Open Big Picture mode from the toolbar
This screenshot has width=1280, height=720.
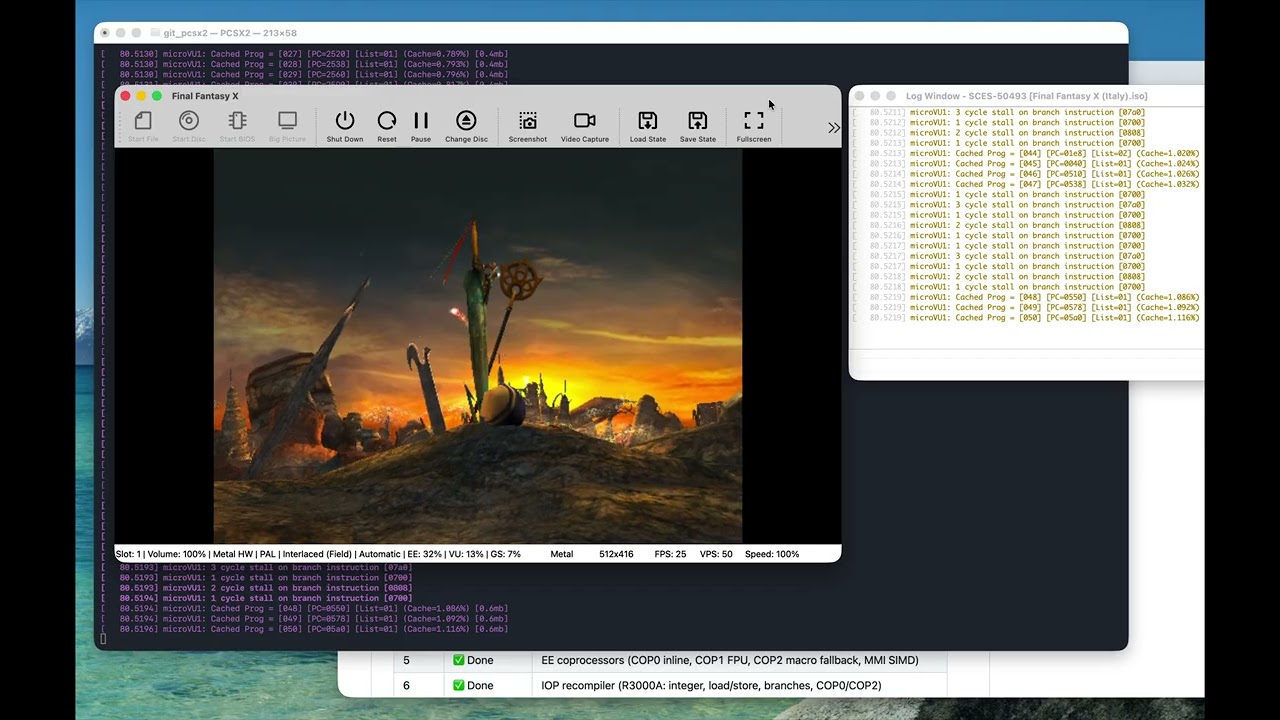[x=287, y=126]
